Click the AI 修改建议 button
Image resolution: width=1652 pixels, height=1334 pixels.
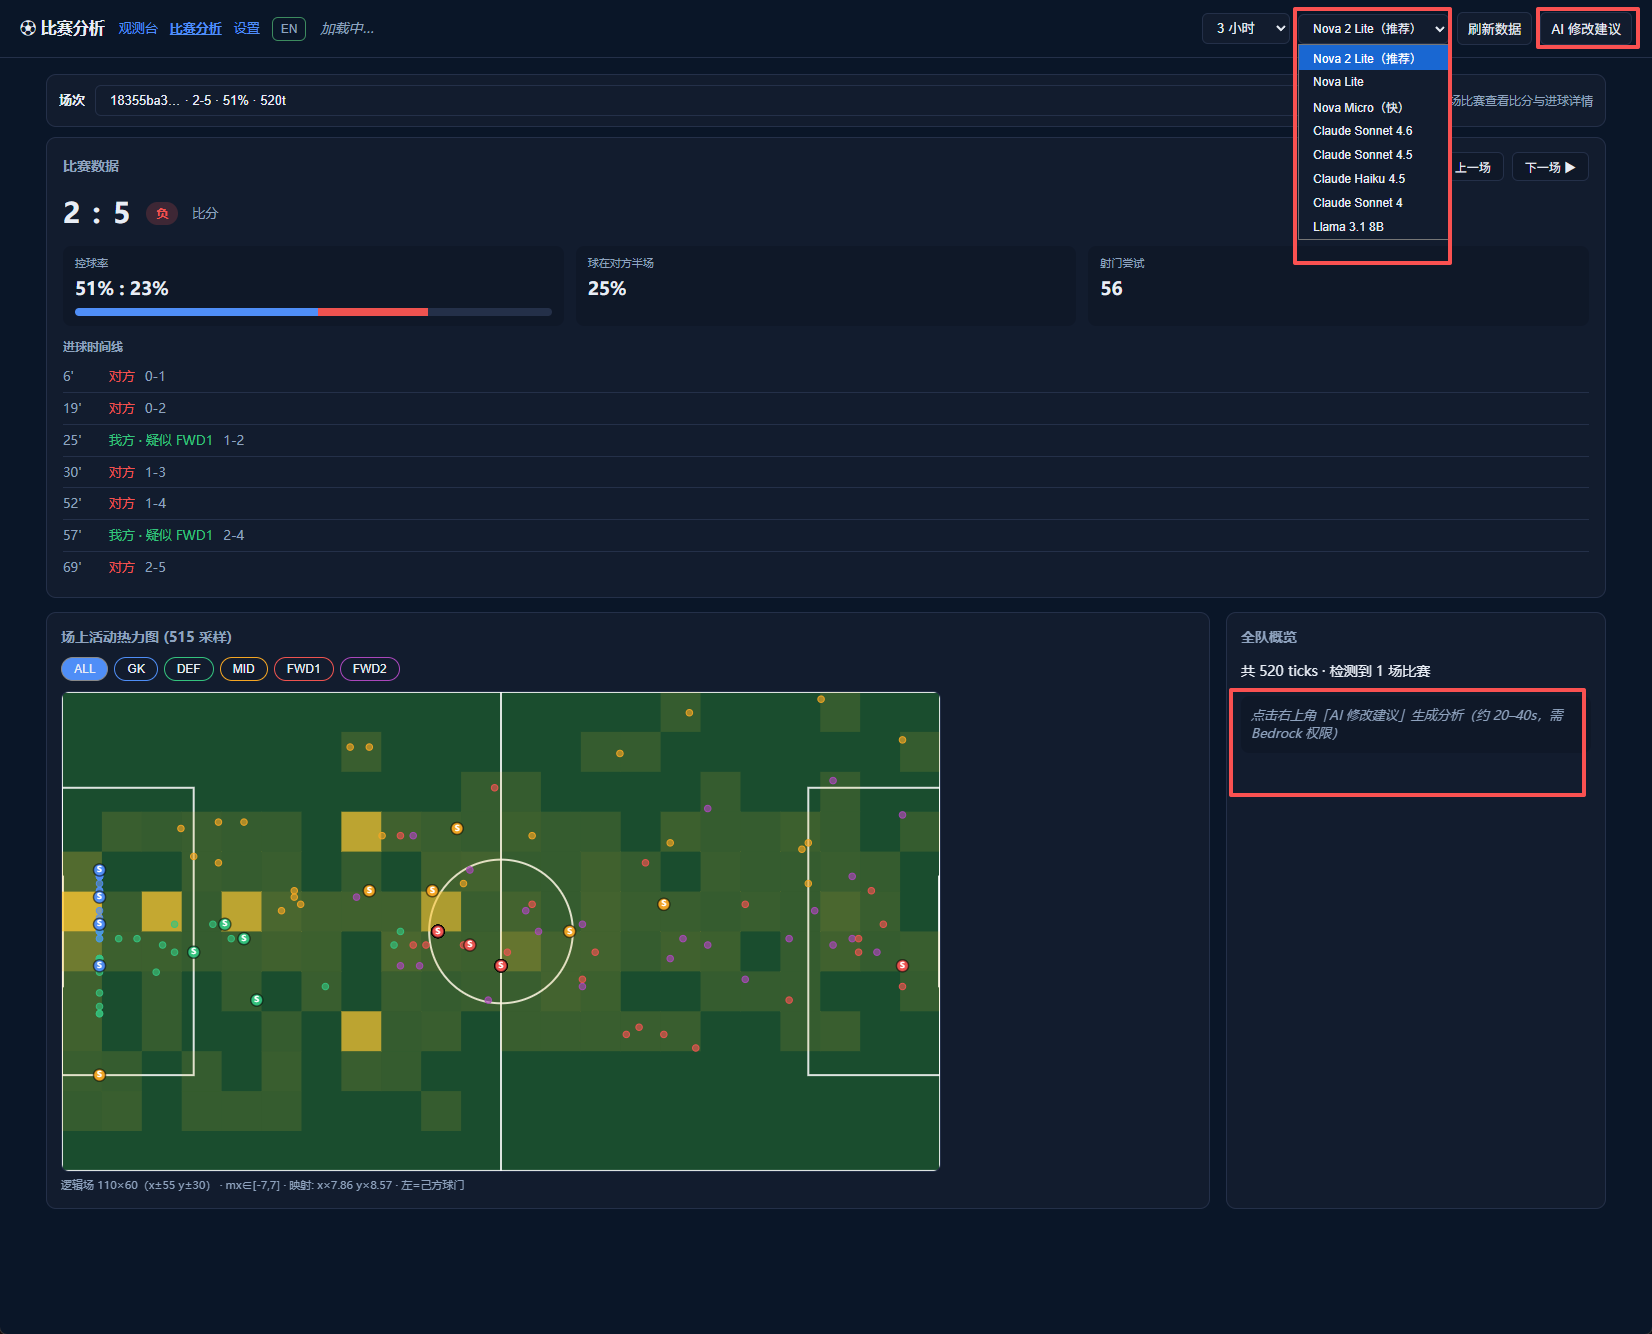[x=1586, y=28]
